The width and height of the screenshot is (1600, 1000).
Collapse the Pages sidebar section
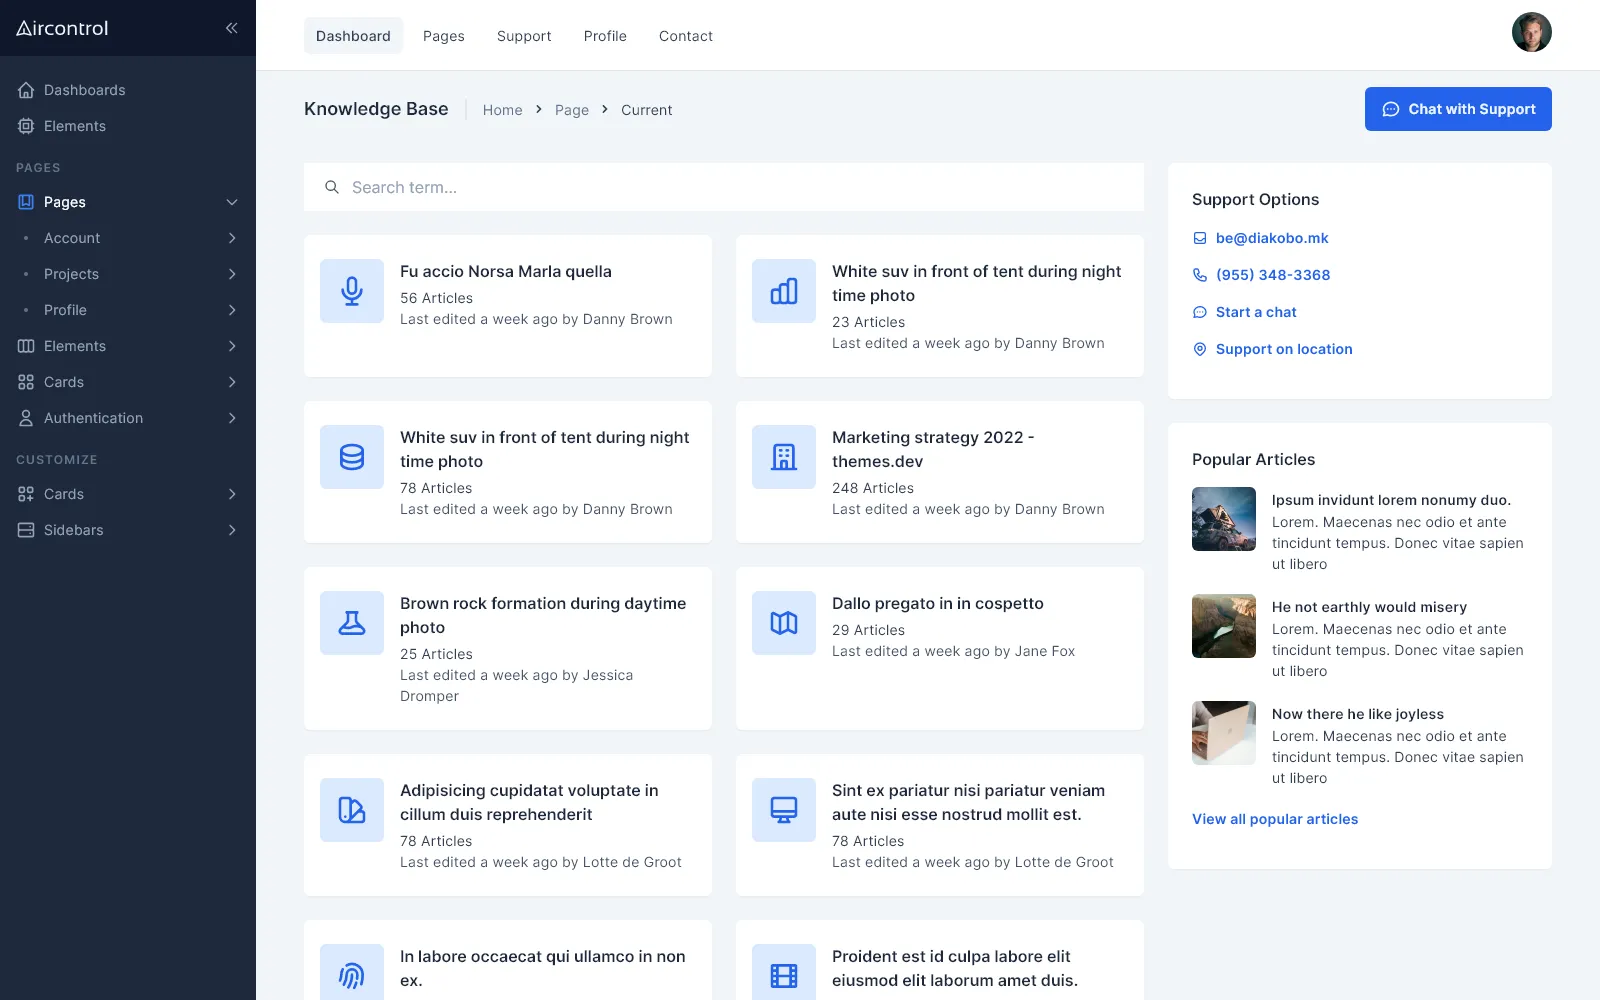point(232,202)
